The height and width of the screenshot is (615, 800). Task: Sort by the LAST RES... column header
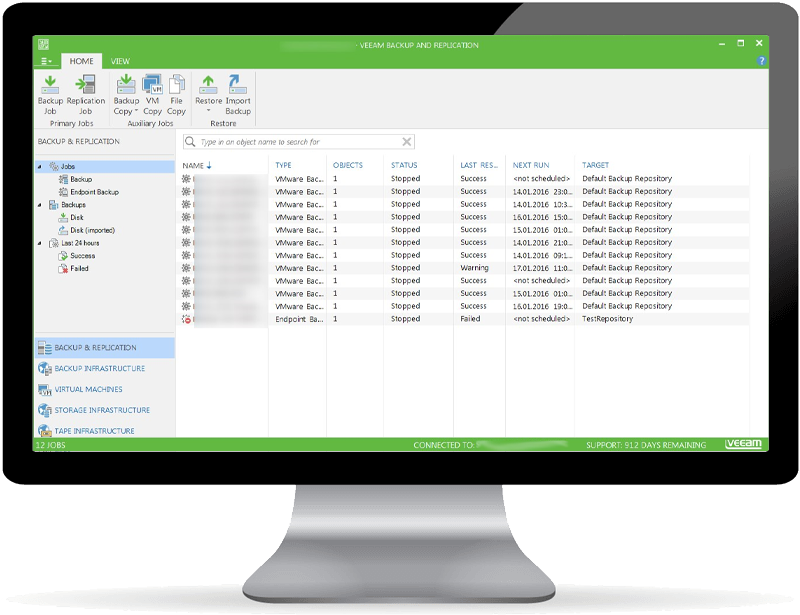(x=479, y=165)
